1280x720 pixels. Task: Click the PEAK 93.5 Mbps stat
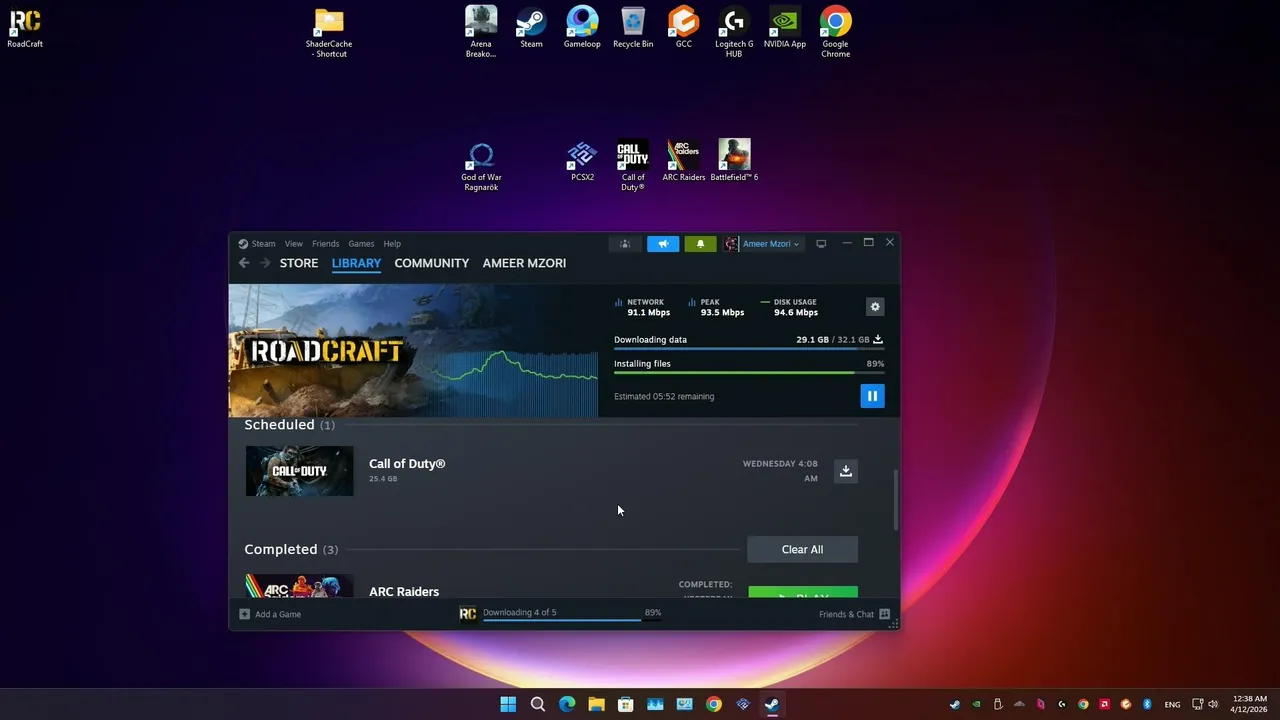716,307
